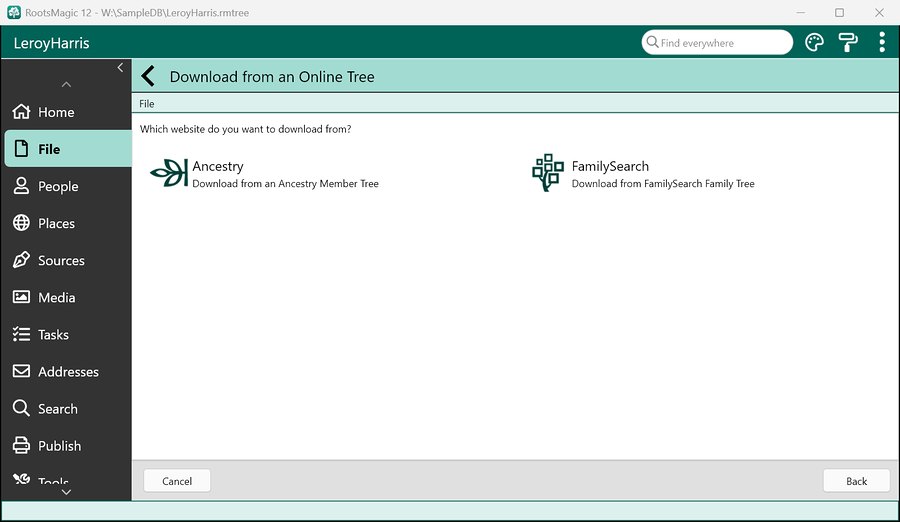900x522 pixels.
Task: Minimize the RootsMagic window
Action: 801,12
